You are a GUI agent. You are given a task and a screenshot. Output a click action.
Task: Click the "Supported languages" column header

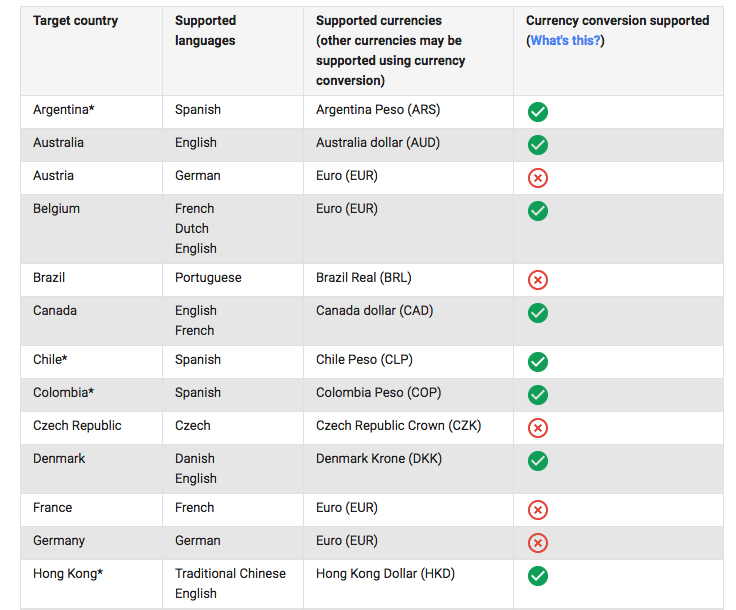(x=205, y=31)
